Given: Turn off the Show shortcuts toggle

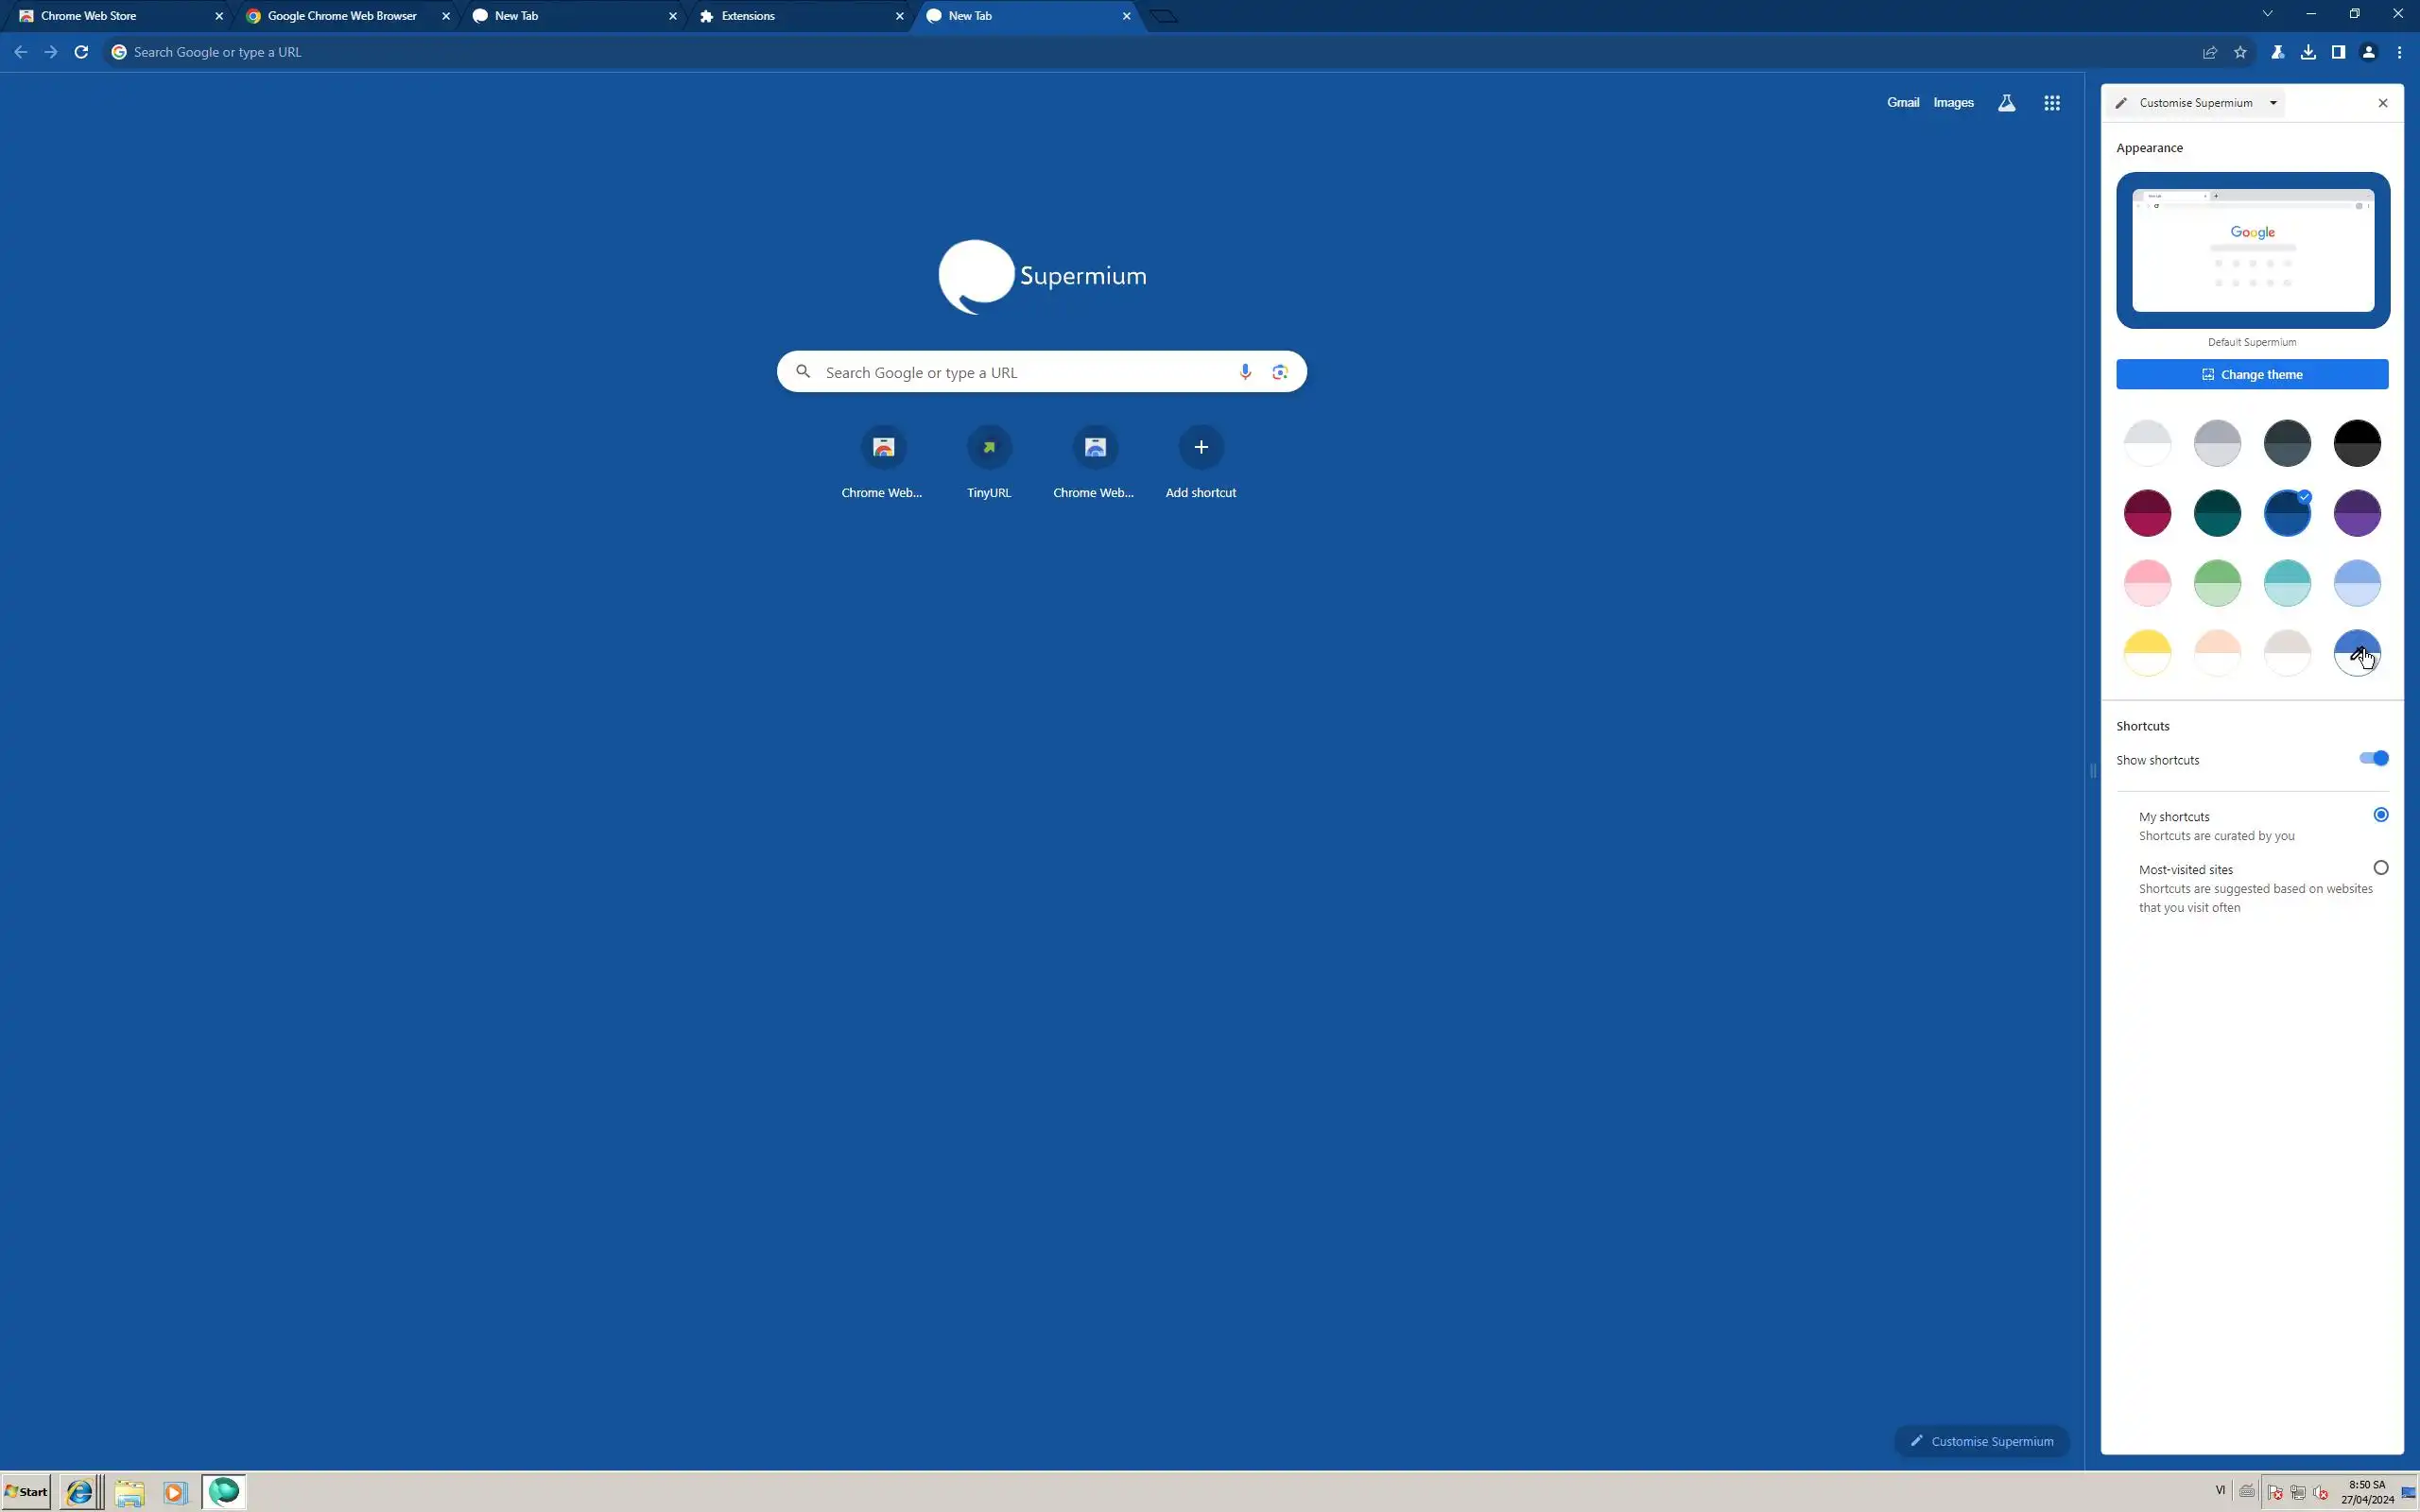Looking at the screenshot, I should click(x=2373, y=759).
